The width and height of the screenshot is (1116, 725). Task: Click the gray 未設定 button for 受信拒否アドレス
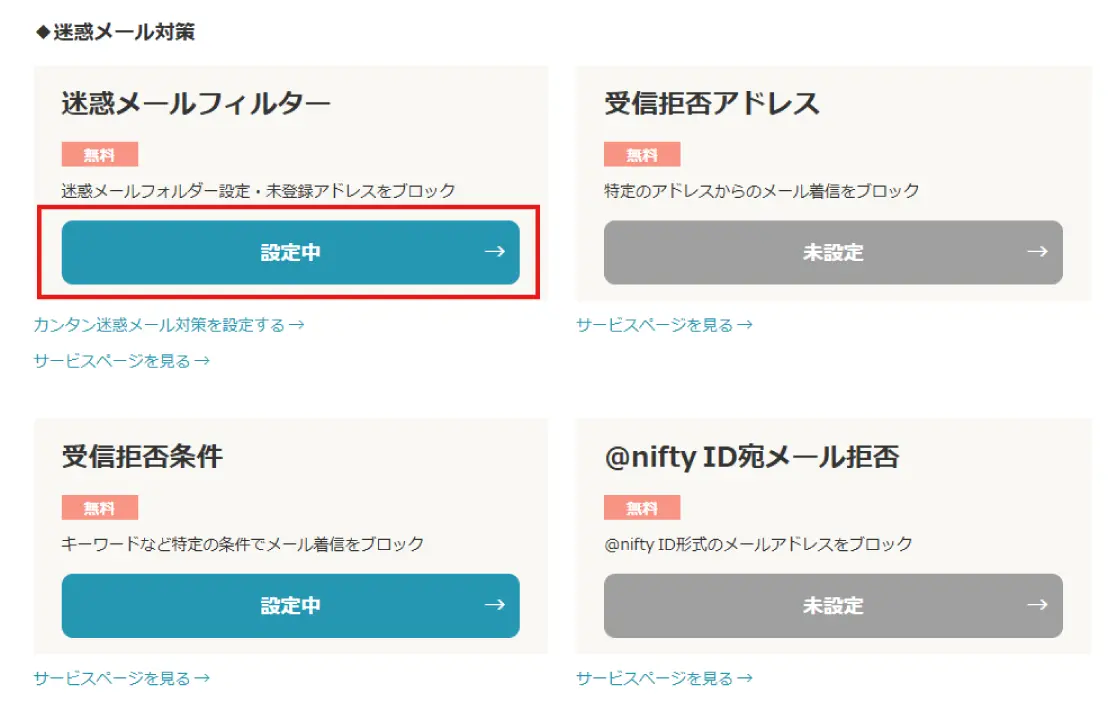(831, 252)
